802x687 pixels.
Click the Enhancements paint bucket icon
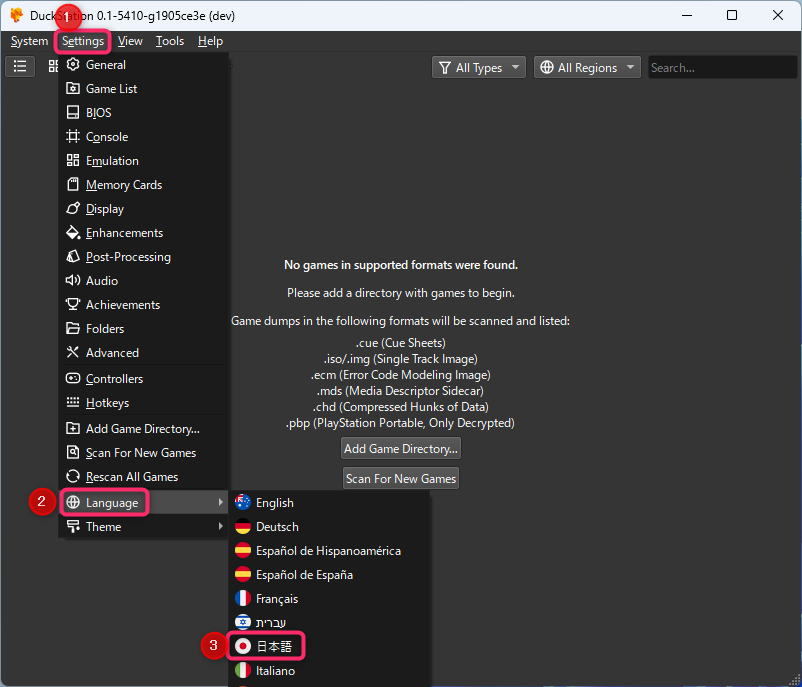(x=73, y=233)
